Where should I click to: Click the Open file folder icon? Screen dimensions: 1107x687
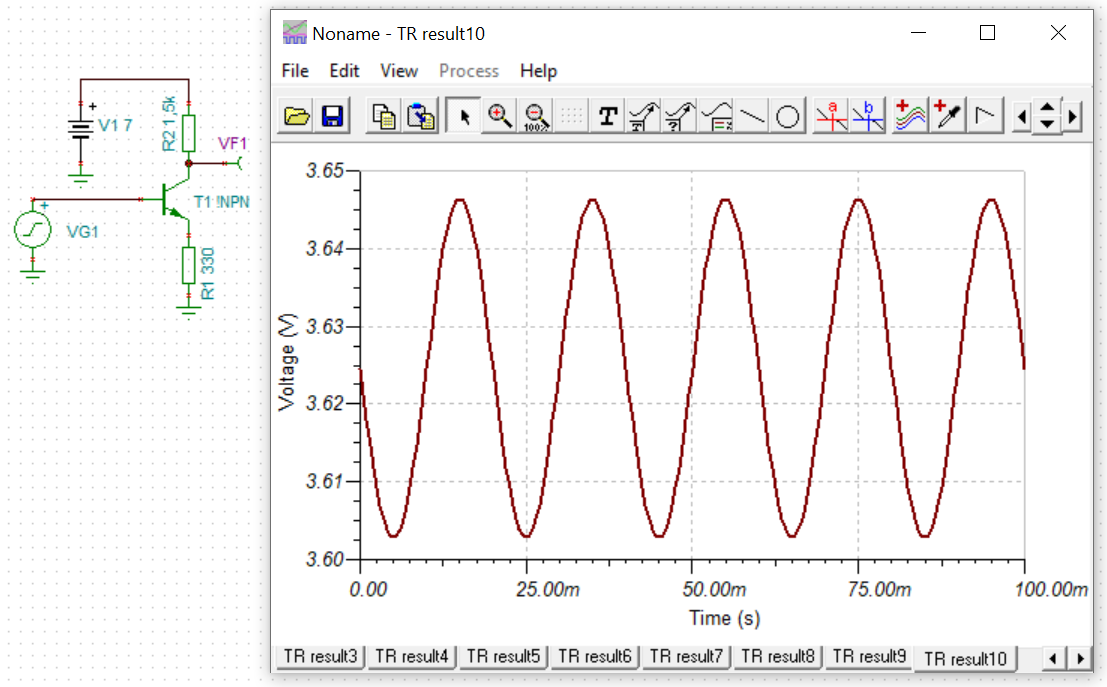pyautogui.click(x=297, y=117)
